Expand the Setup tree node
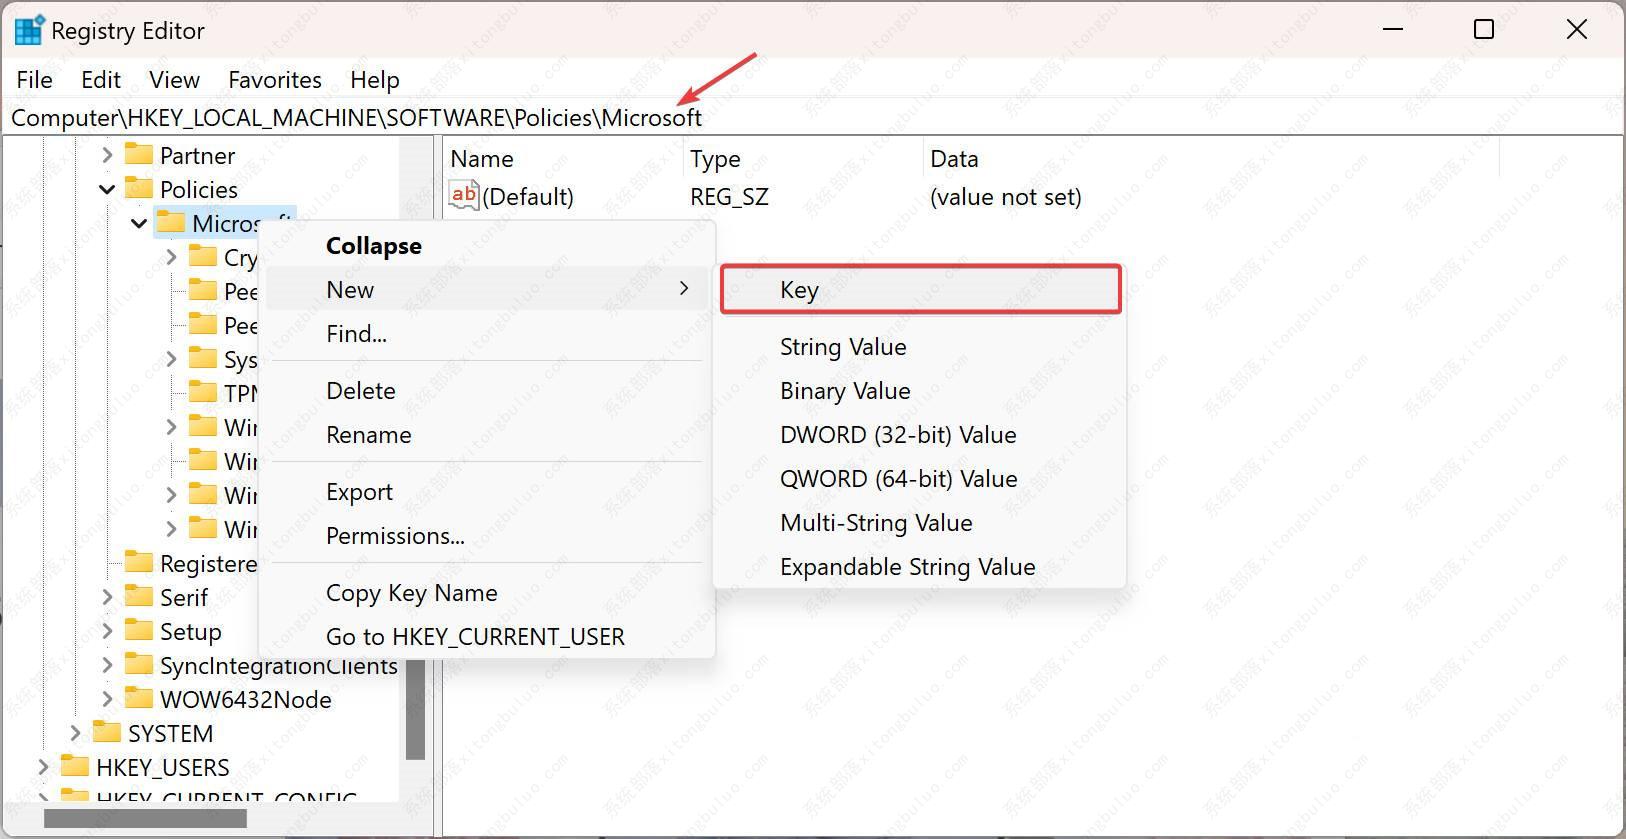The height and width of the screenshot is (839, 1626). [x=107, y=631]
